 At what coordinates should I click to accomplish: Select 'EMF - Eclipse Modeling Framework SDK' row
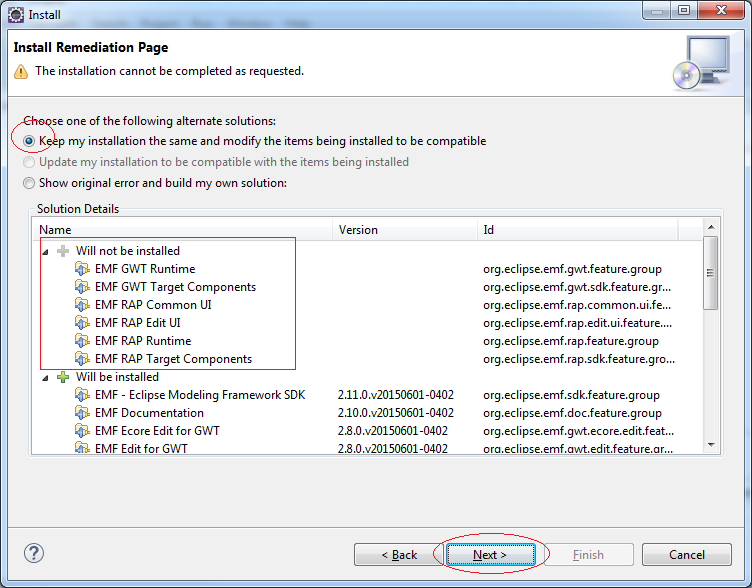coord(367,395)
